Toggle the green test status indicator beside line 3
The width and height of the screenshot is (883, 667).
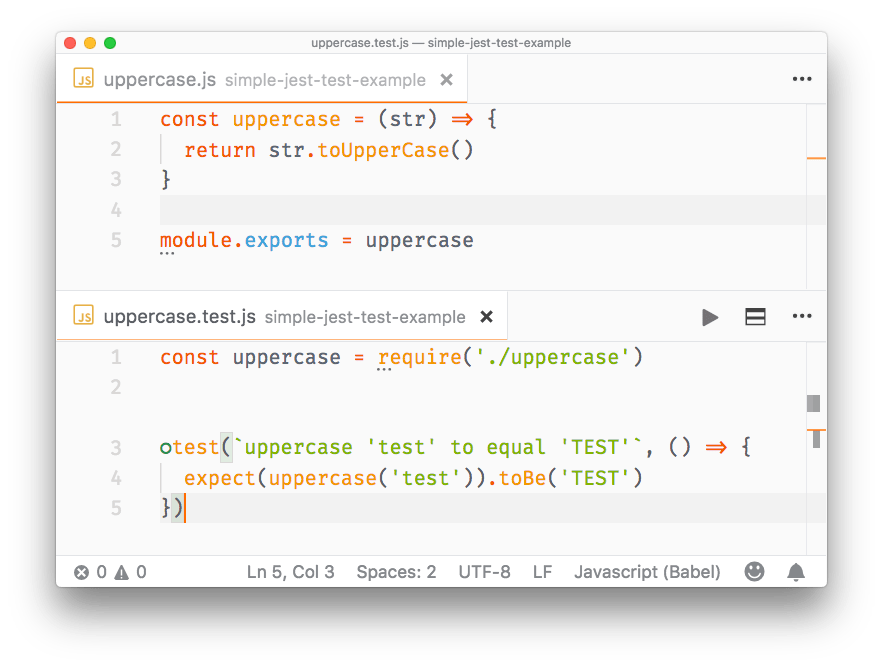tap(166, 447)
